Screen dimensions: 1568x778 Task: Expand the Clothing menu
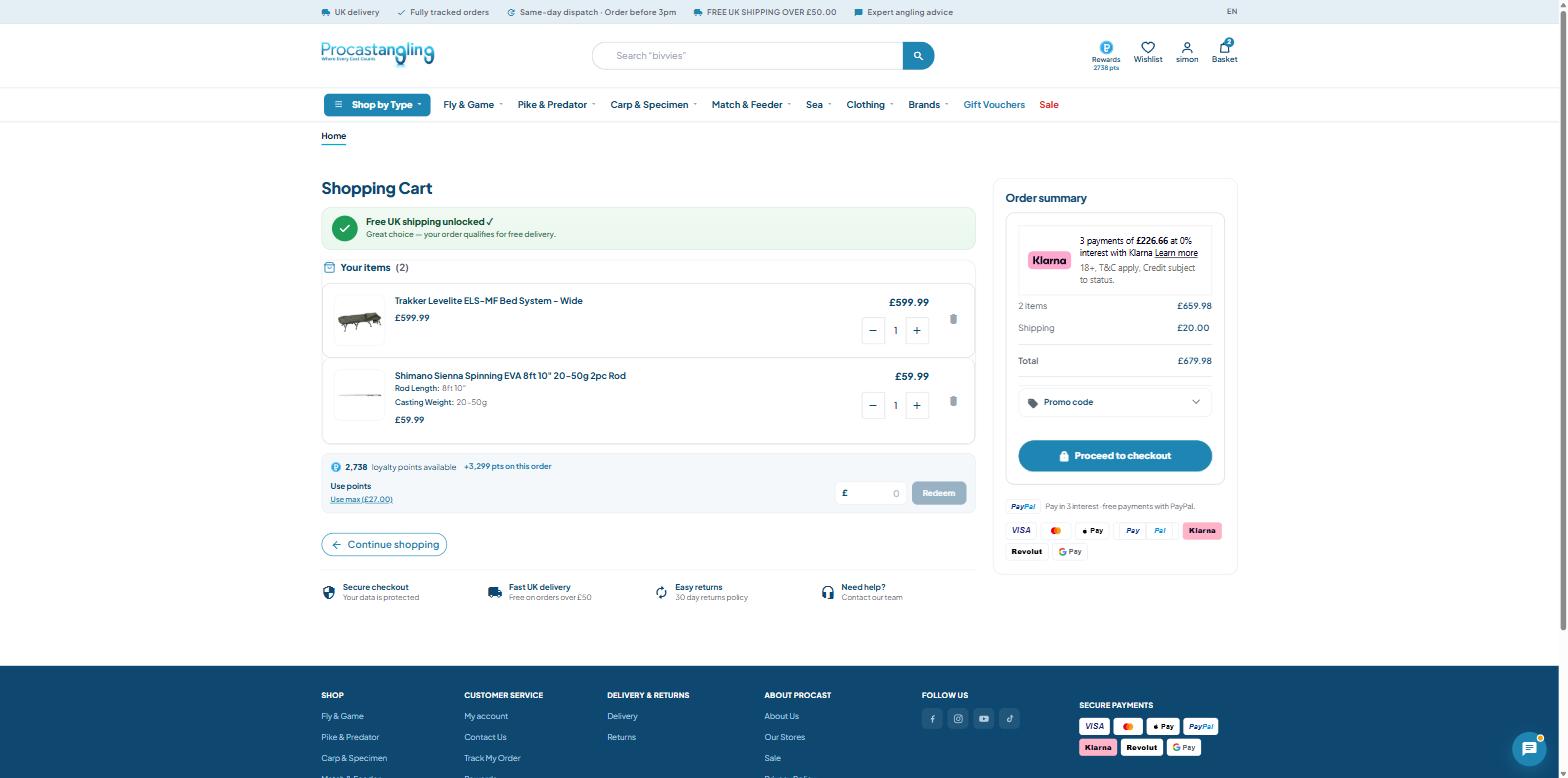click(870, 105)
